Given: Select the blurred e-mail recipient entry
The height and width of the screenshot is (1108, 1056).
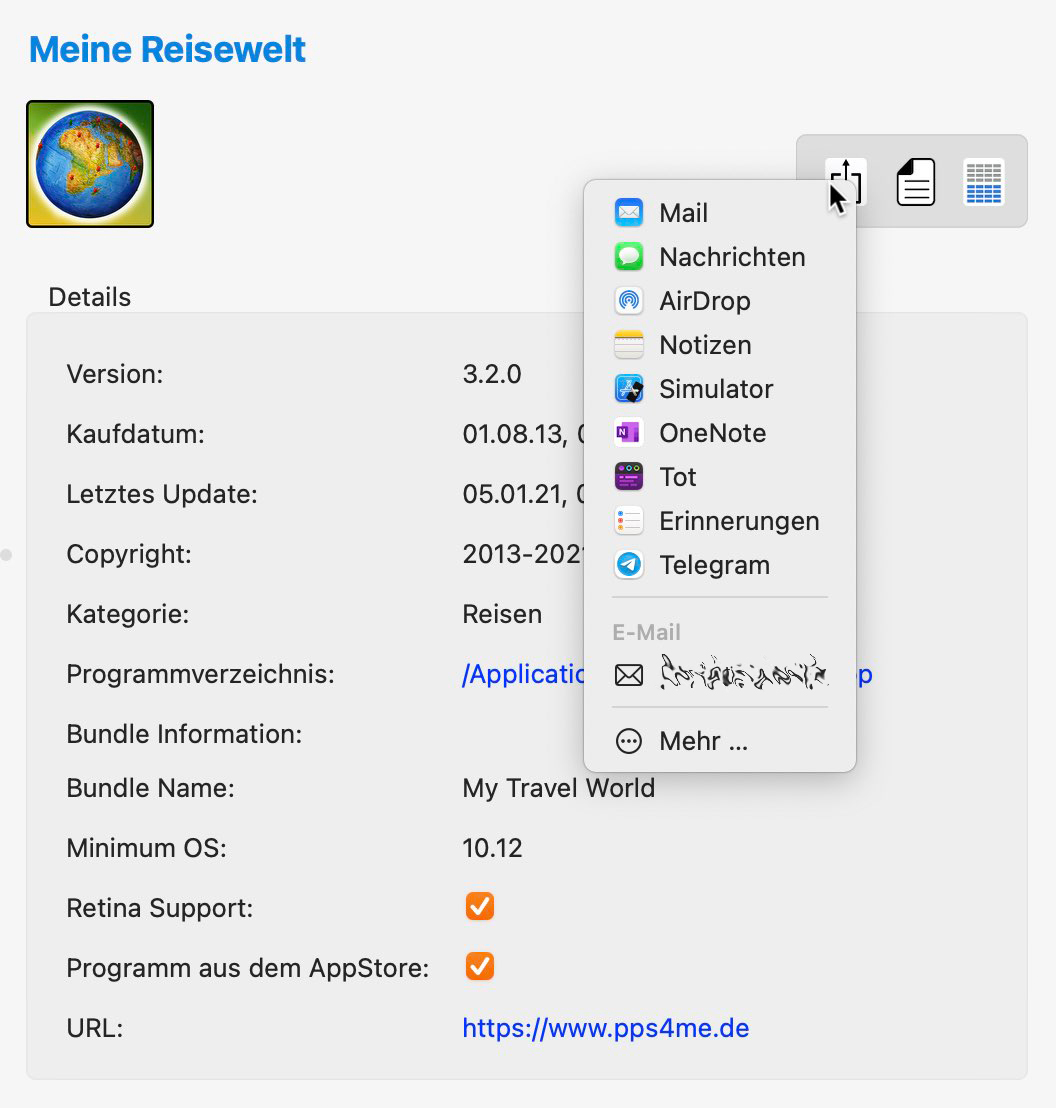Looking at the screenshot, I should [720, 675].
